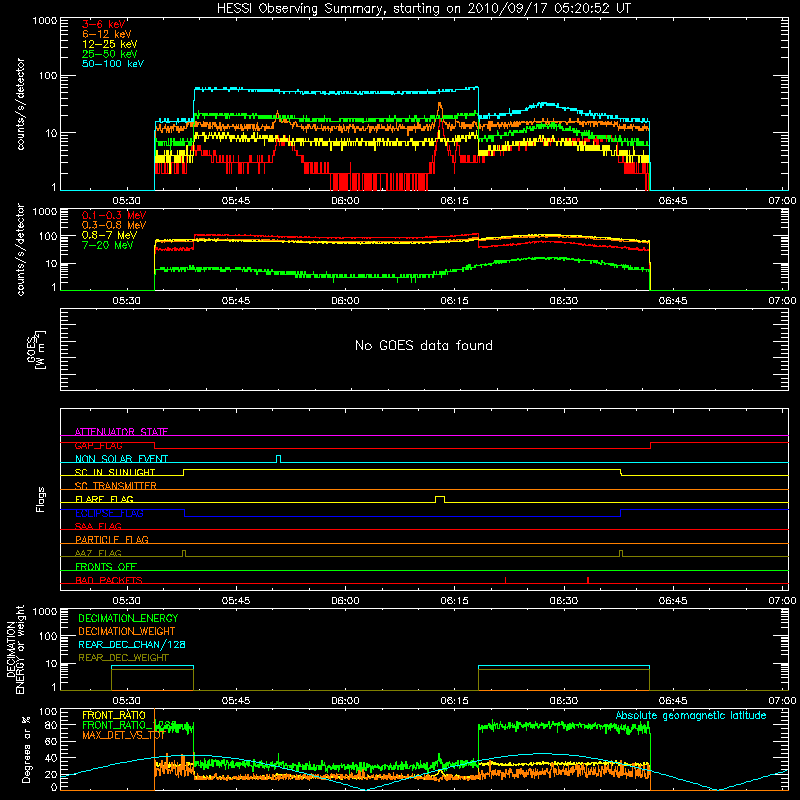
Task: Select the green 25-50 keV legend label
Action: click(110, 54)
